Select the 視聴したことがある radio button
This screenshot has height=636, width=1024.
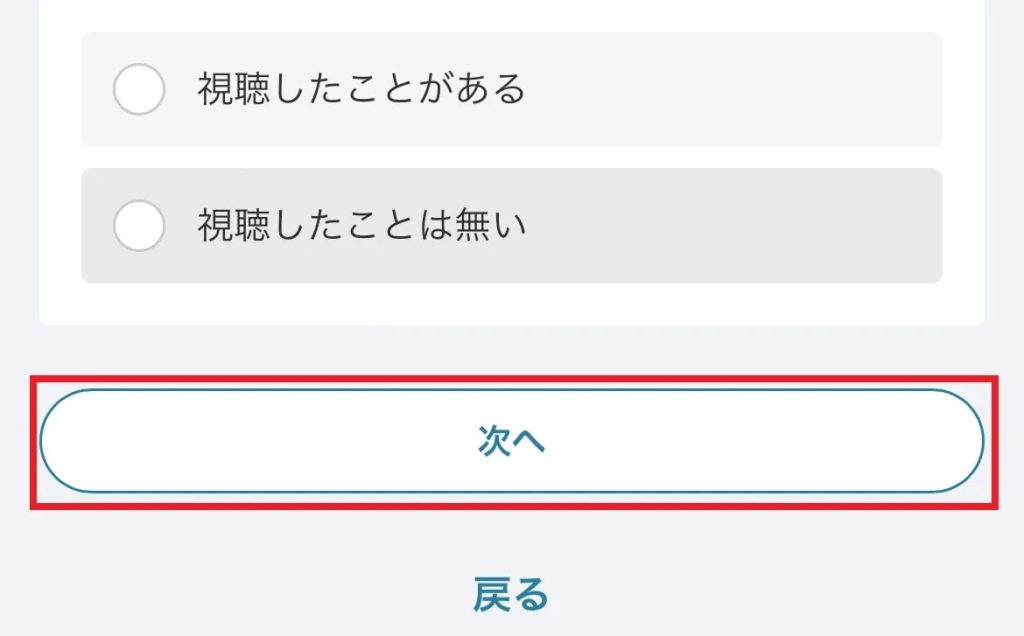[138, 90]
